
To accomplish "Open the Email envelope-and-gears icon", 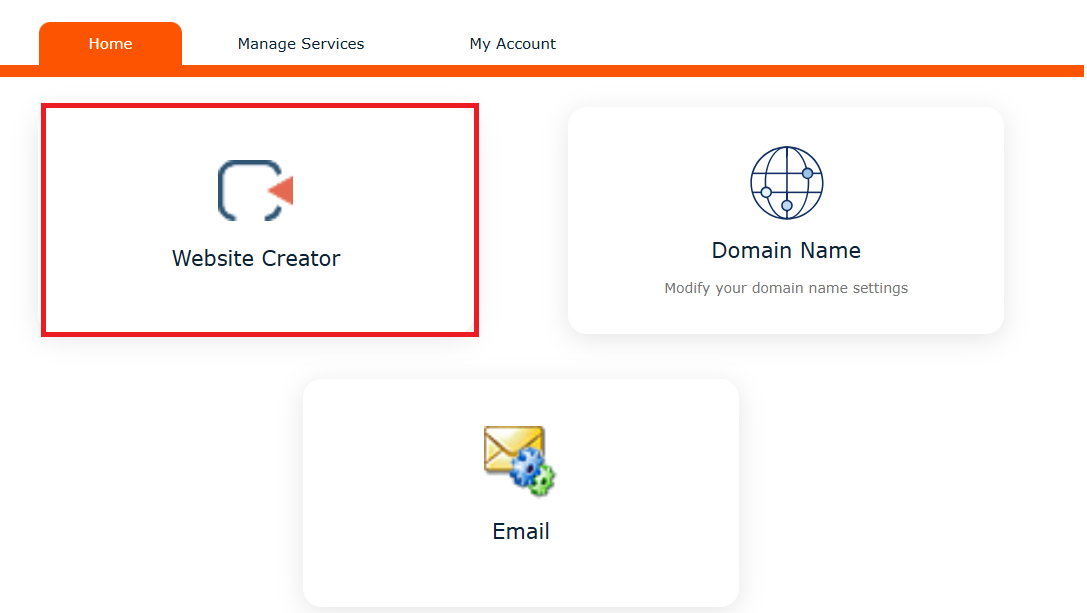I will [x=519, y=460].
